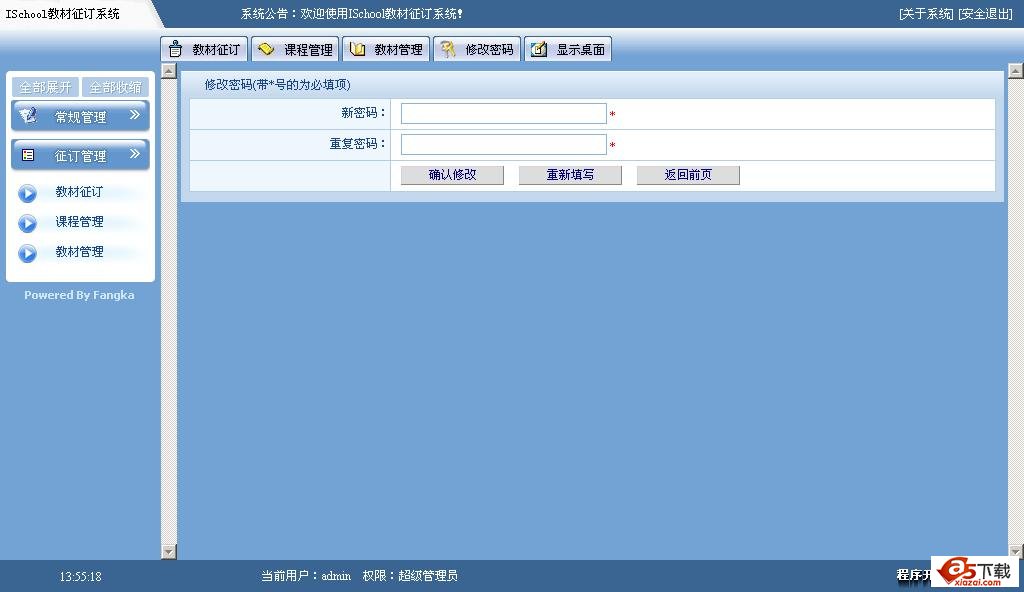Open the 教材征订 toolbar tab

click(x=204, y=49)
